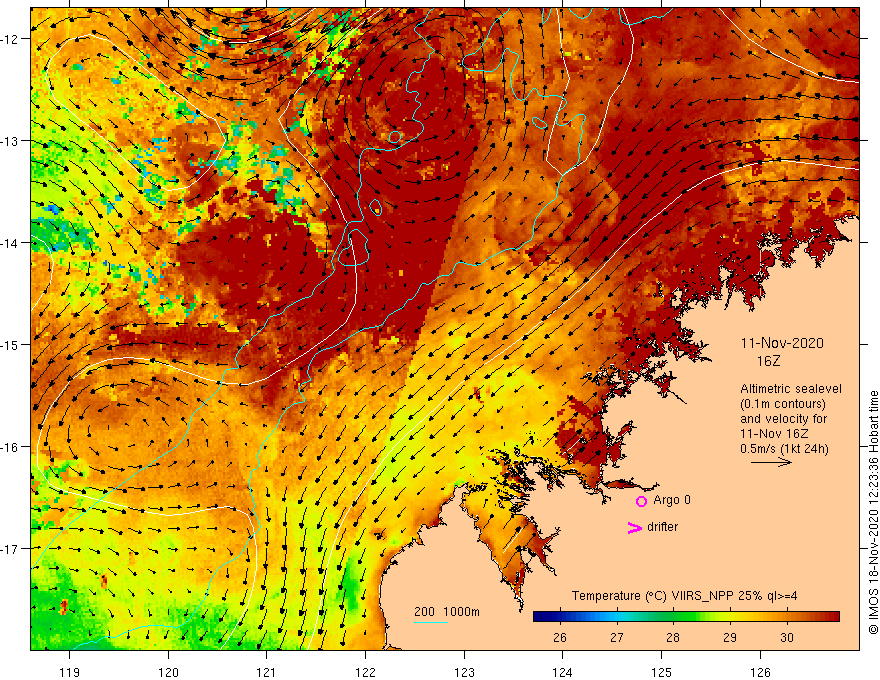Click the magenta drifter arrow legend marker
The width and height of the screenshot is (880, 680).
click(634, 527)
